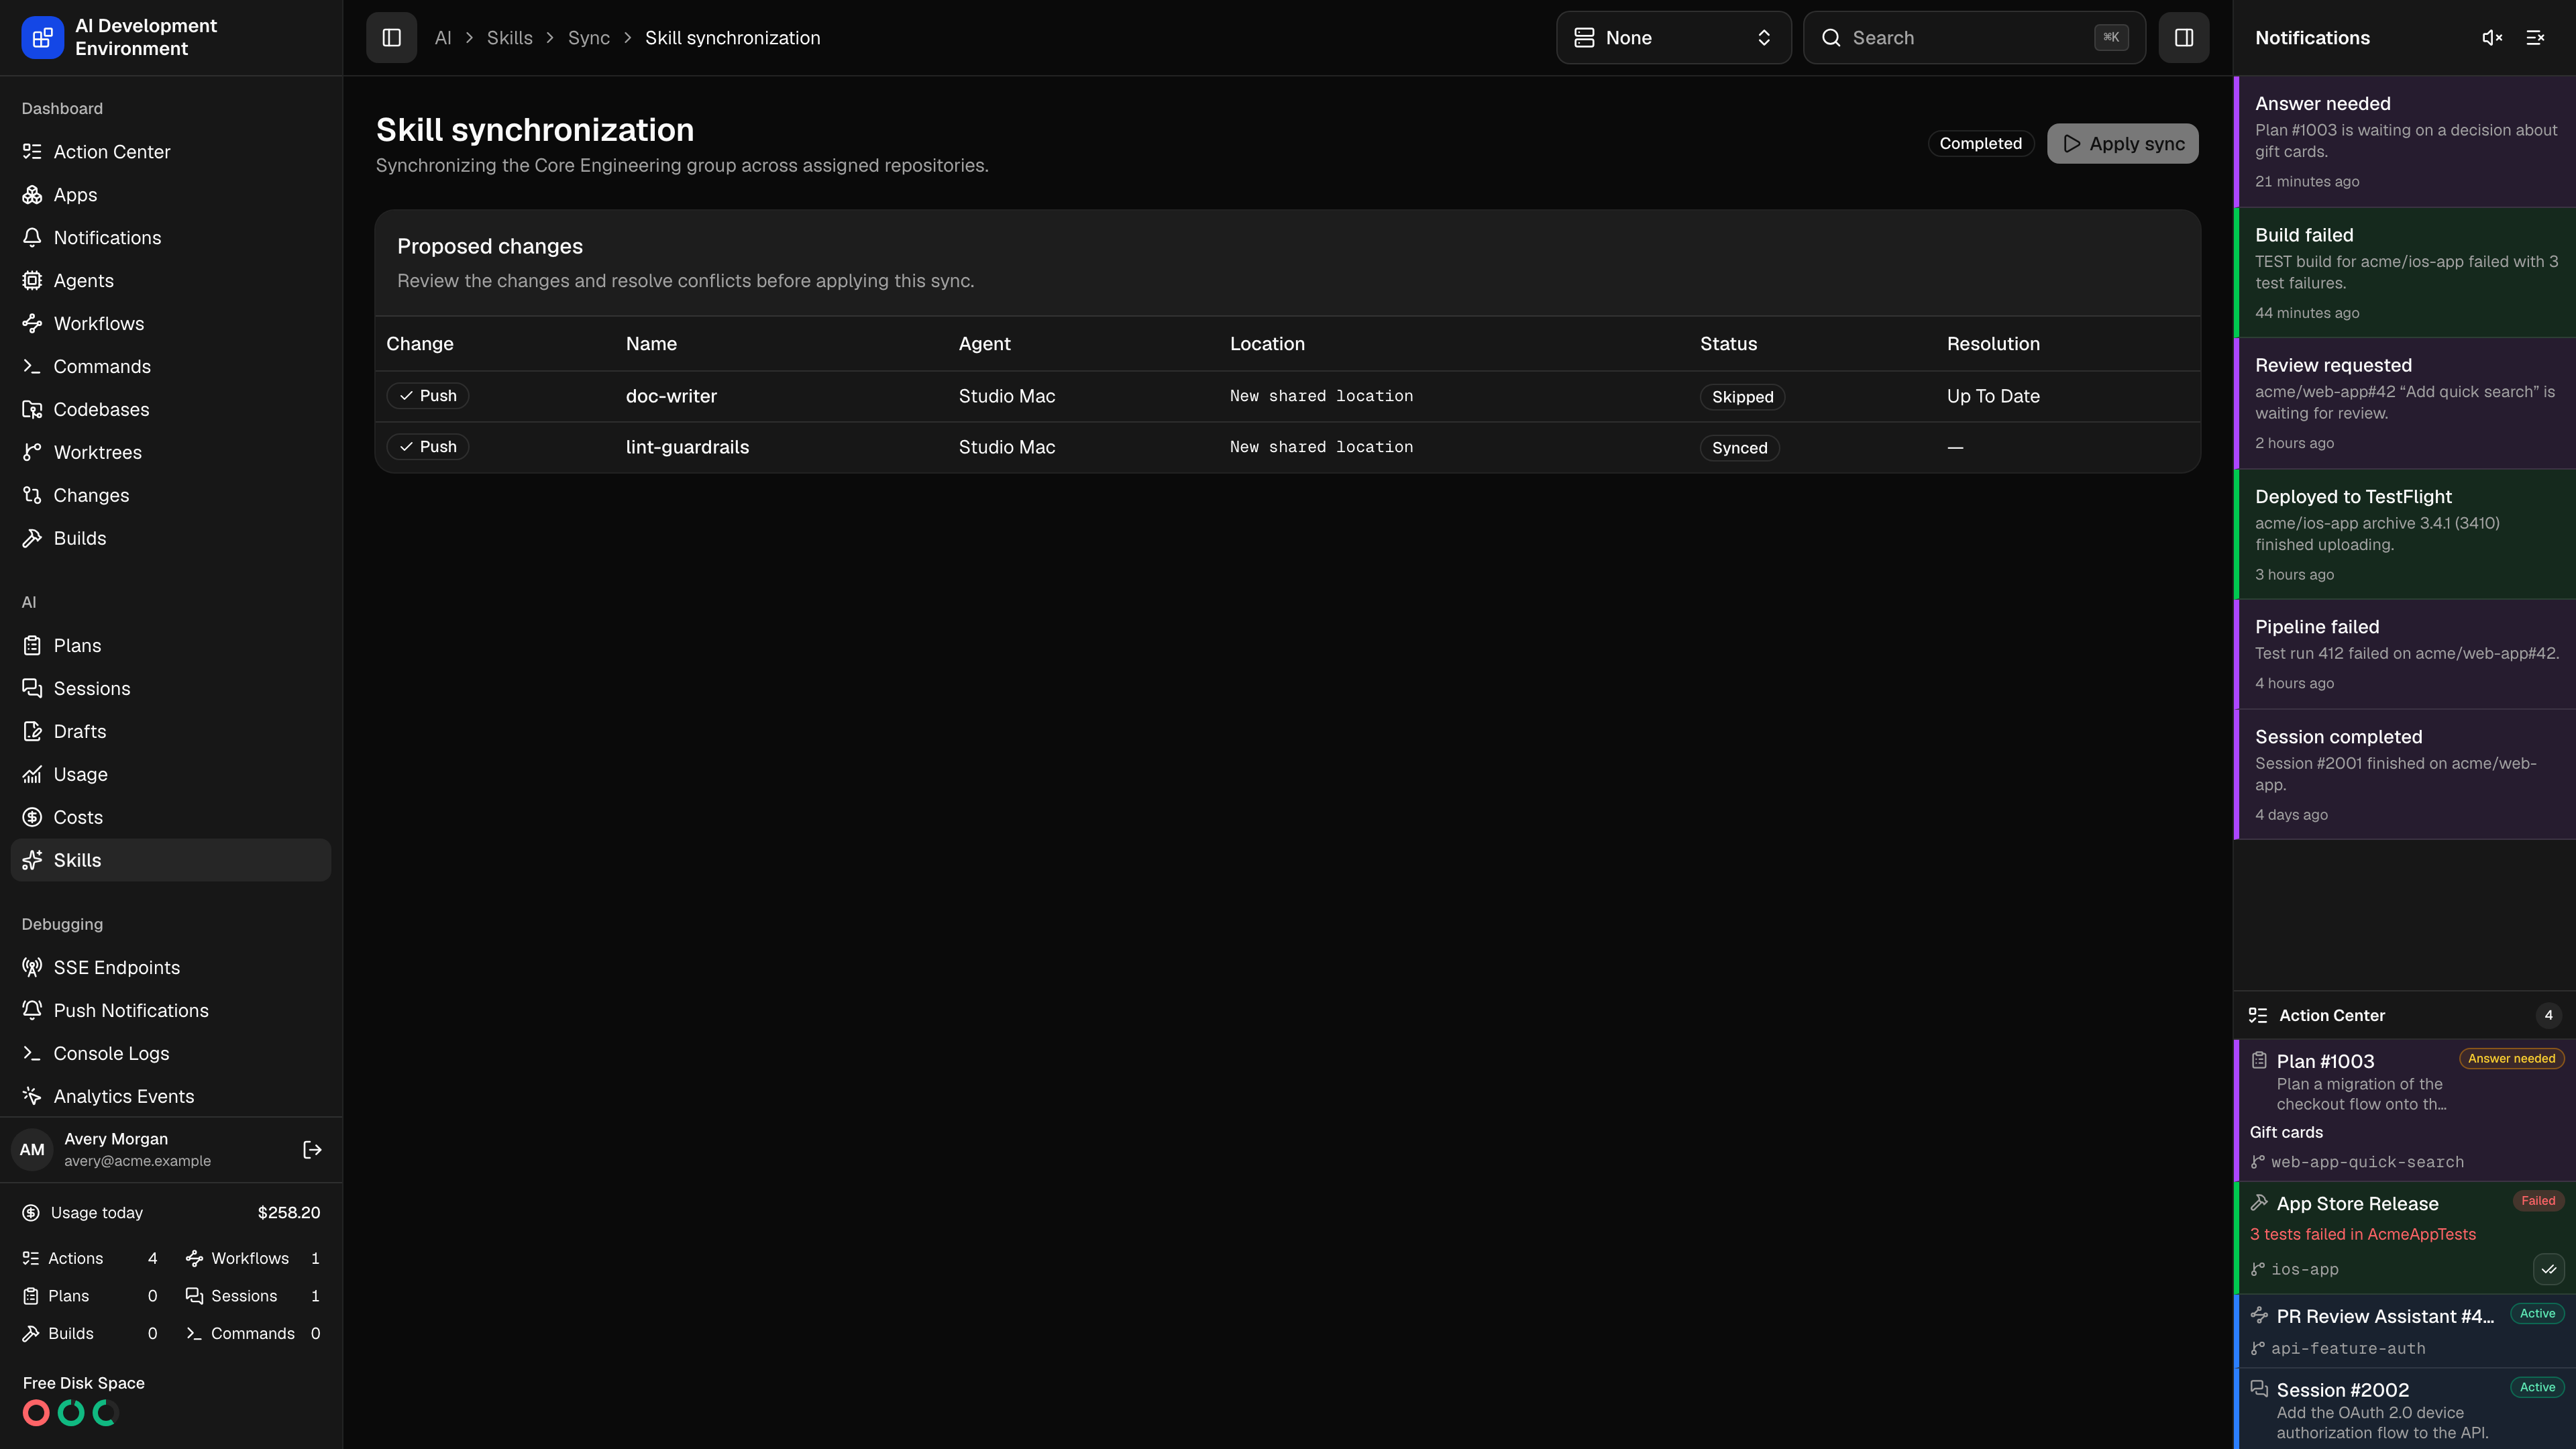Open the Build failed notification
This screenshot has height=1449, width=2576.
pos(2405,273)
